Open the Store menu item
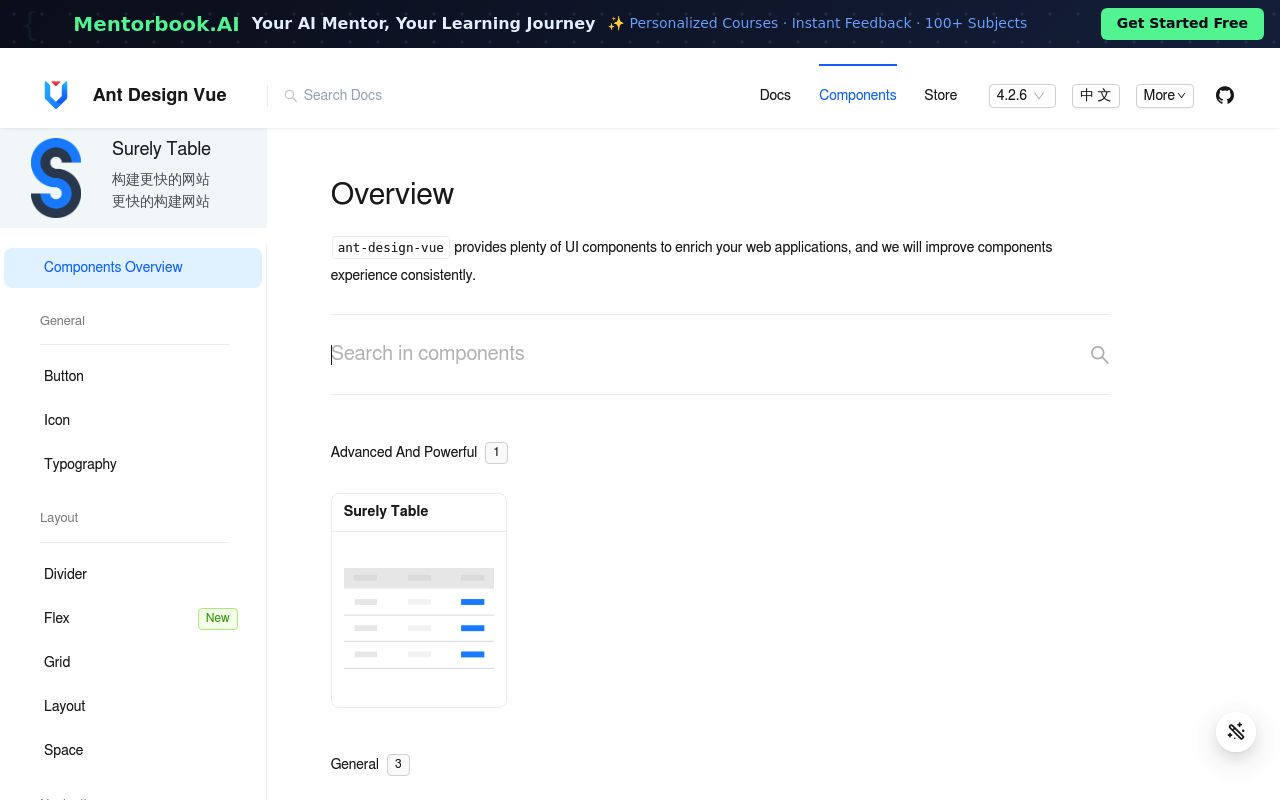Image resolution: width=1280 pixels, height=800 pixels. click(940, 95)
